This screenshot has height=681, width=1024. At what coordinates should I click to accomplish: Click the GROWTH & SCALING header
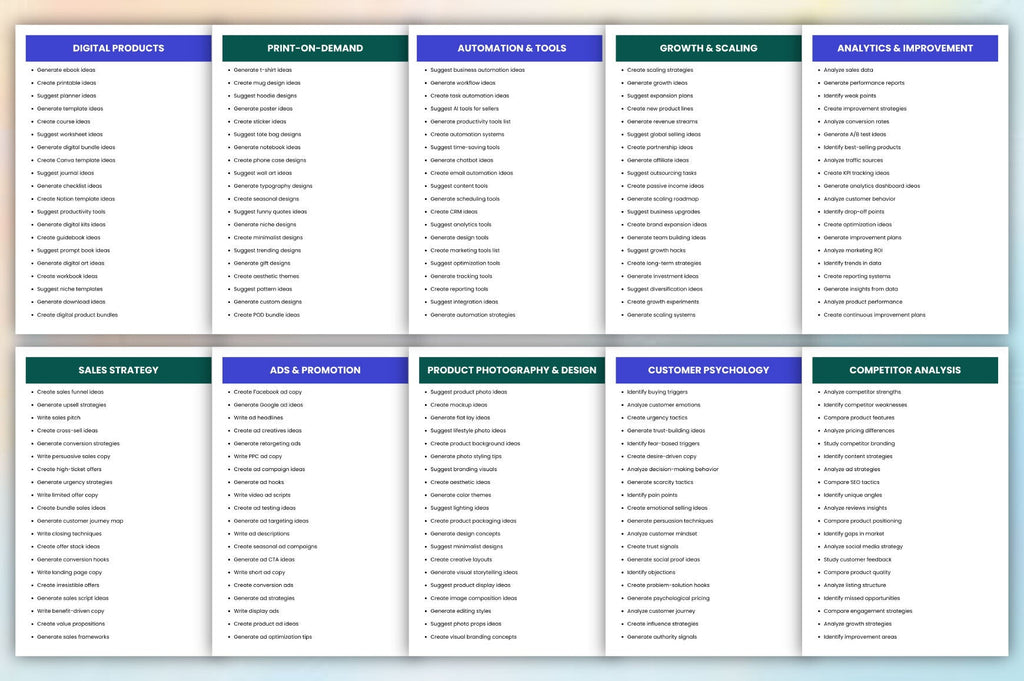click(x=709, y=48)
